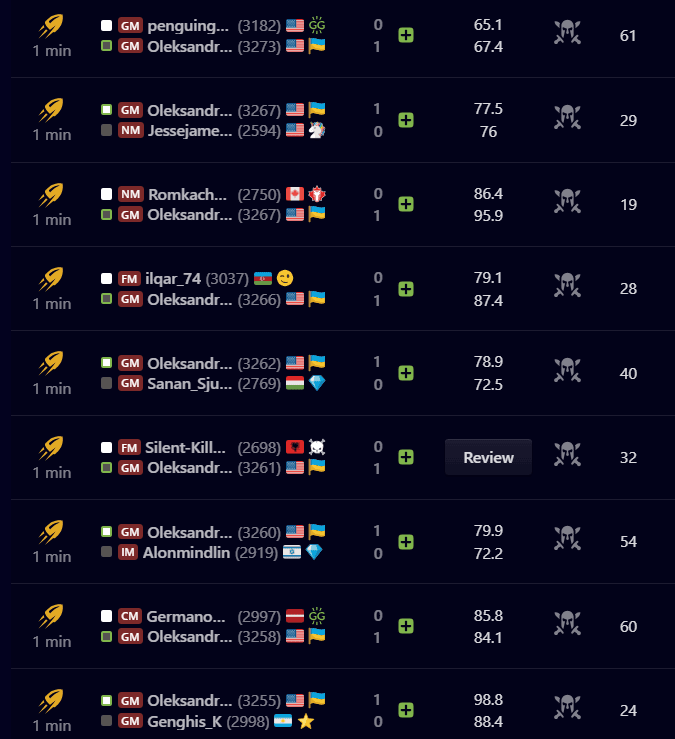
Task: Click the green plus result icon in the Alonmindlin game
Action: [x=406, y=541]
